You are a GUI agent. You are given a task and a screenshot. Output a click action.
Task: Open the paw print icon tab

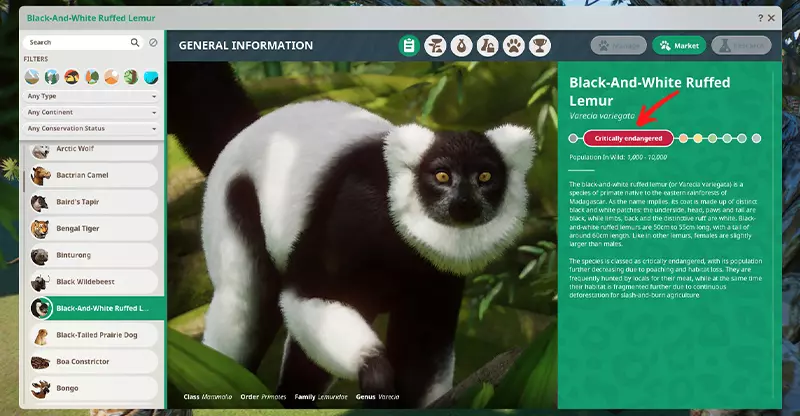coord(513,46)
